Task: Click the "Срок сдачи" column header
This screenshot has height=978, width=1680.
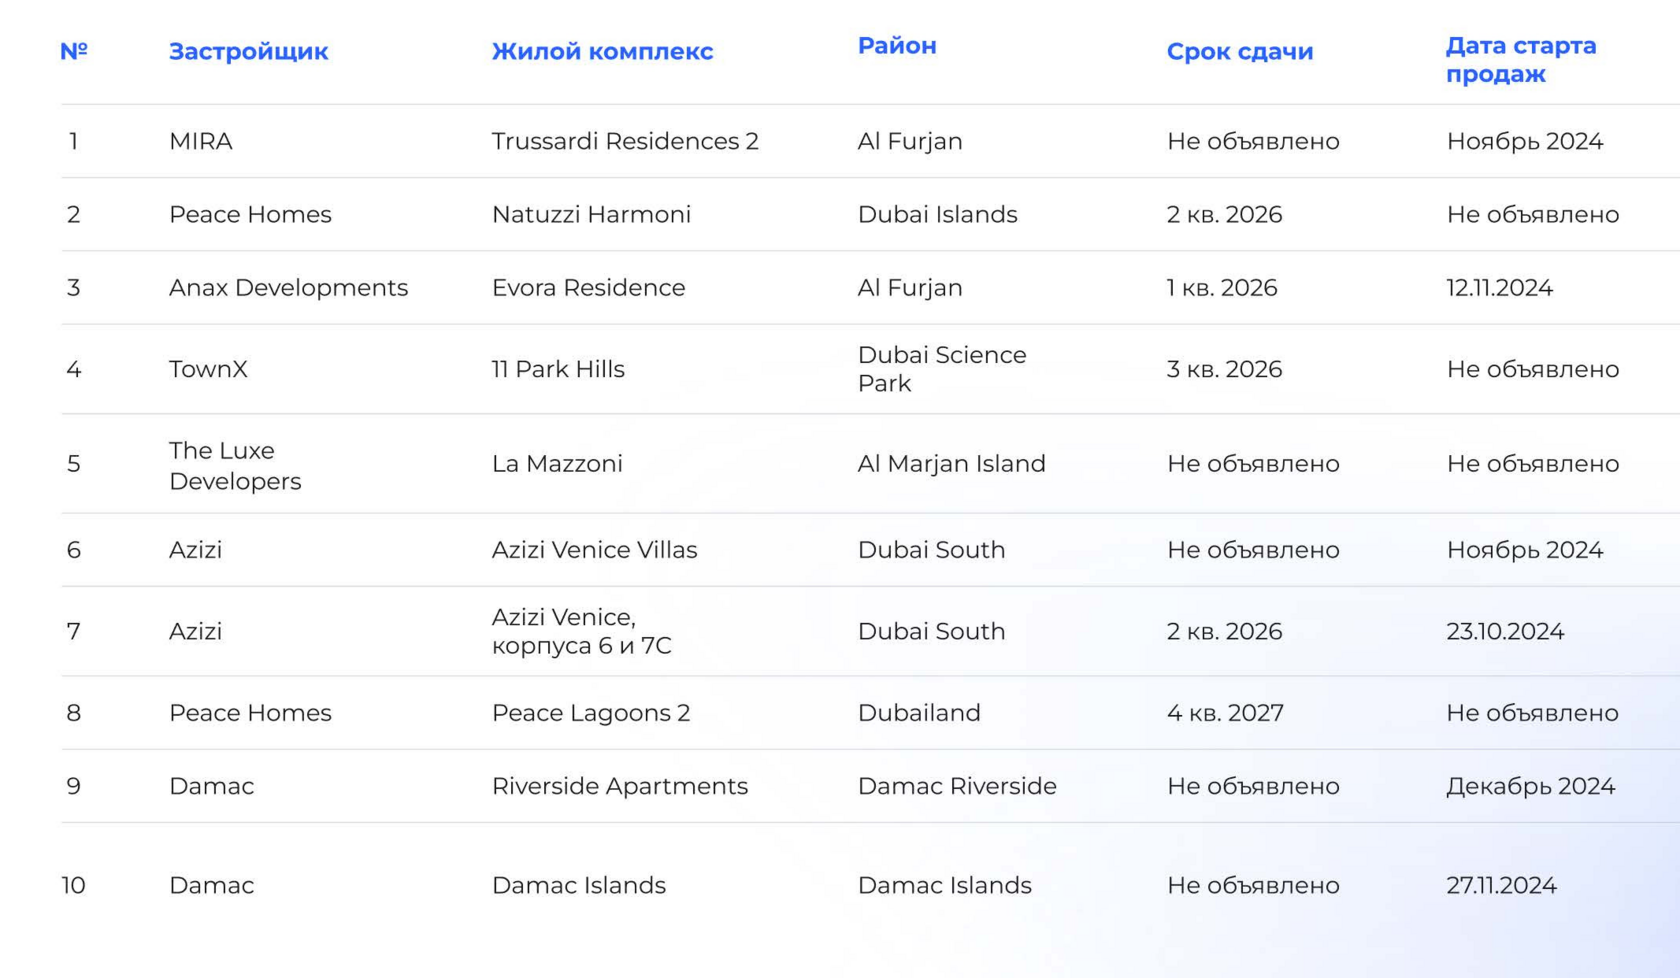Action: 1240,52
